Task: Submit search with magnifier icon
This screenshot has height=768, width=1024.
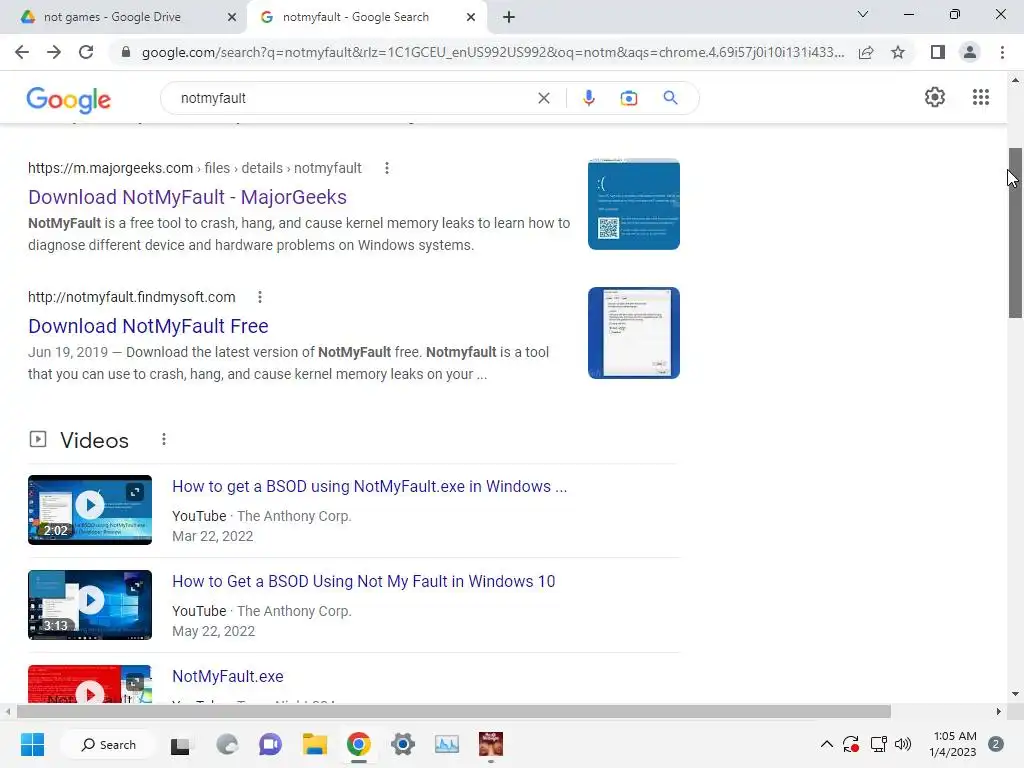Action: pos(670,98)
